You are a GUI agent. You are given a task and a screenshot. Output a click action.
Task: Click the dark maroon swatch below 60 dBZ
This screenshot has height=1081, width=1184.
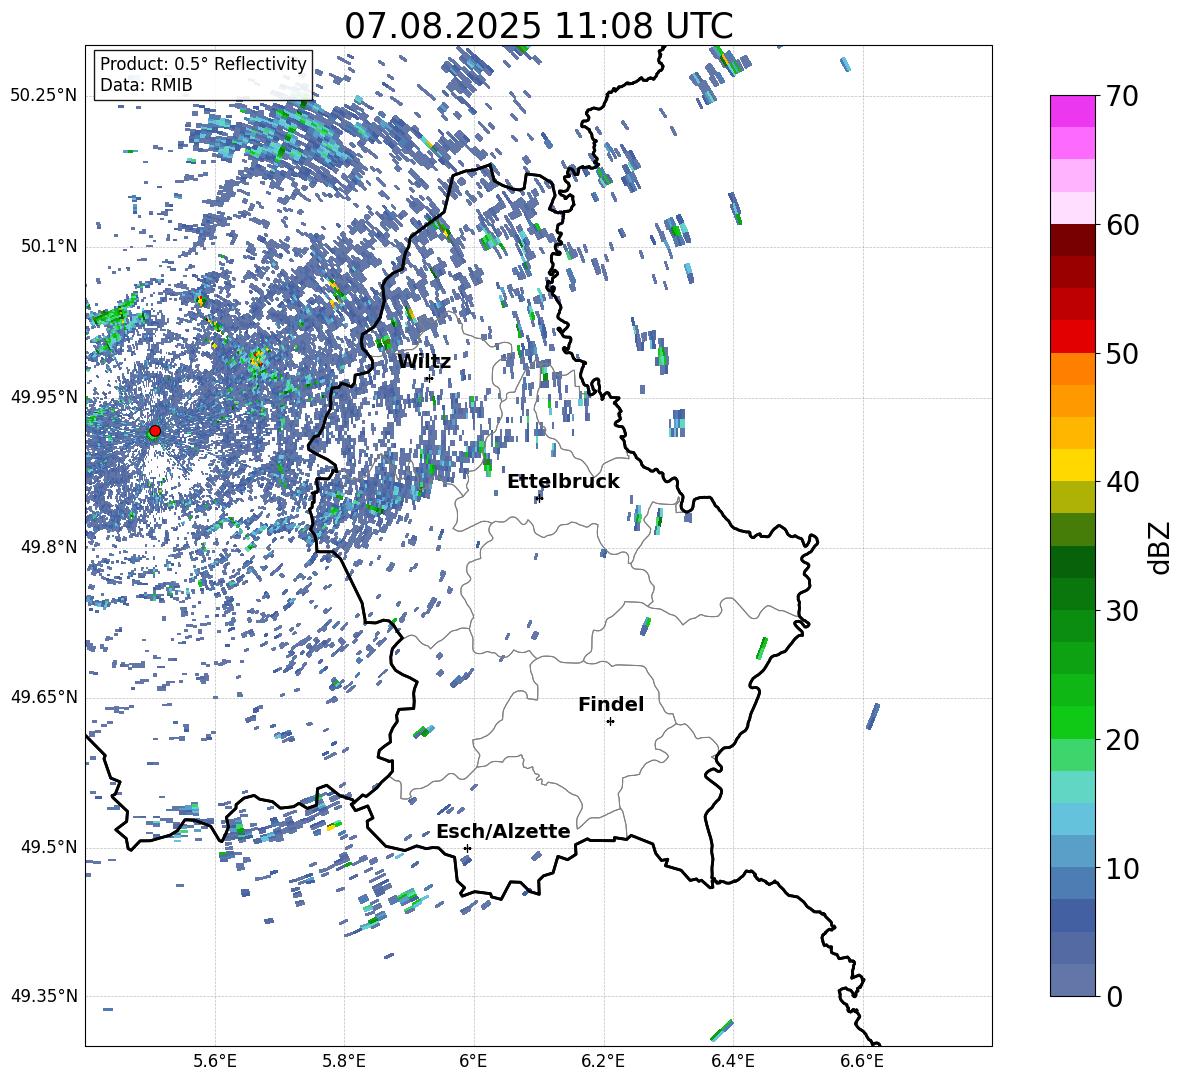(1073, 240)
